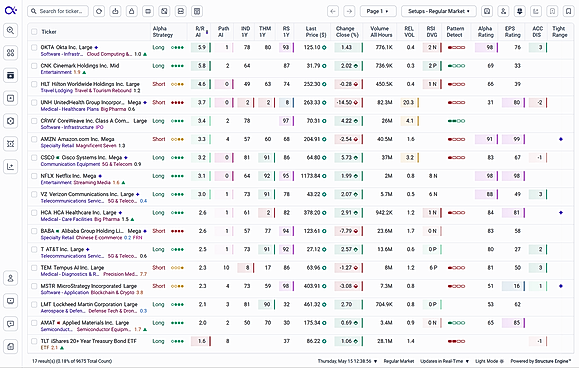Click the focus-frame icon in the sidebar
Screen dimensions: 579x368
point(11,144)
